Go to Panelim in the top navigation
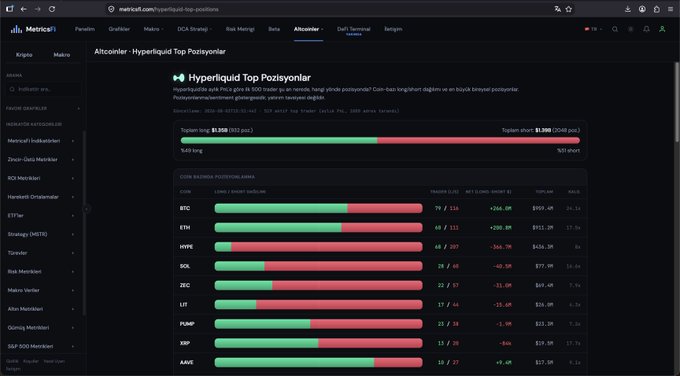This screenshot has height=376, width=680. pos(85,29)
